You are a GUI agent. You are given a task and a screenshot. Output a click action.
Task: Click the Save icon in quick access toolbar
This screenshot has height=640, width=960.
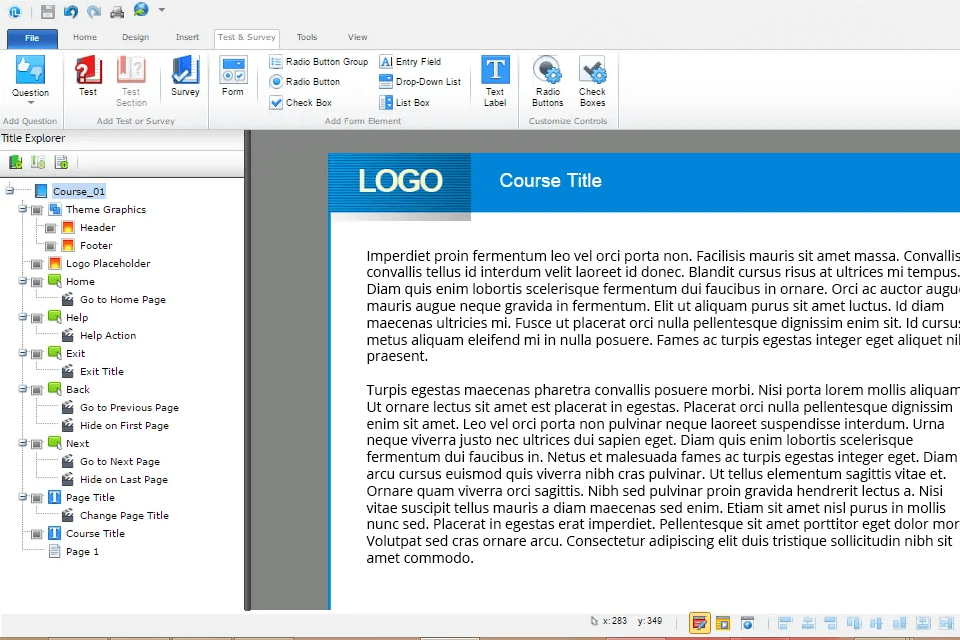click(47, 11)
